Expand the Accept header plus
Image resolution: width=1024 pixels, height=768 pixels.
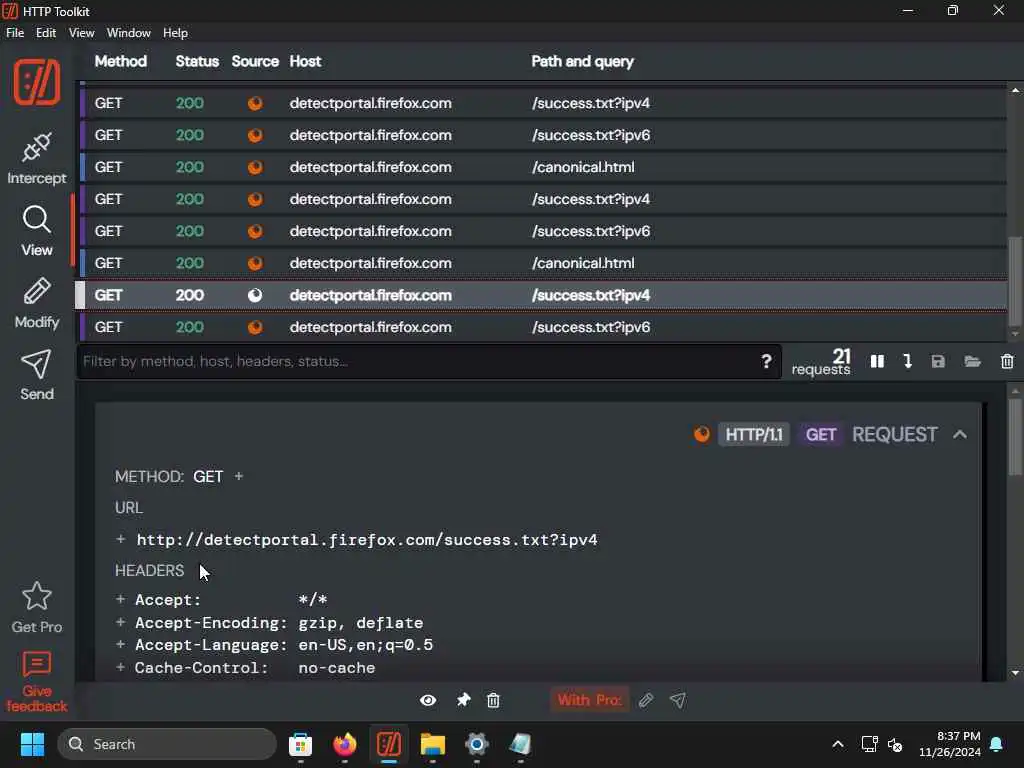coord(120,599)
